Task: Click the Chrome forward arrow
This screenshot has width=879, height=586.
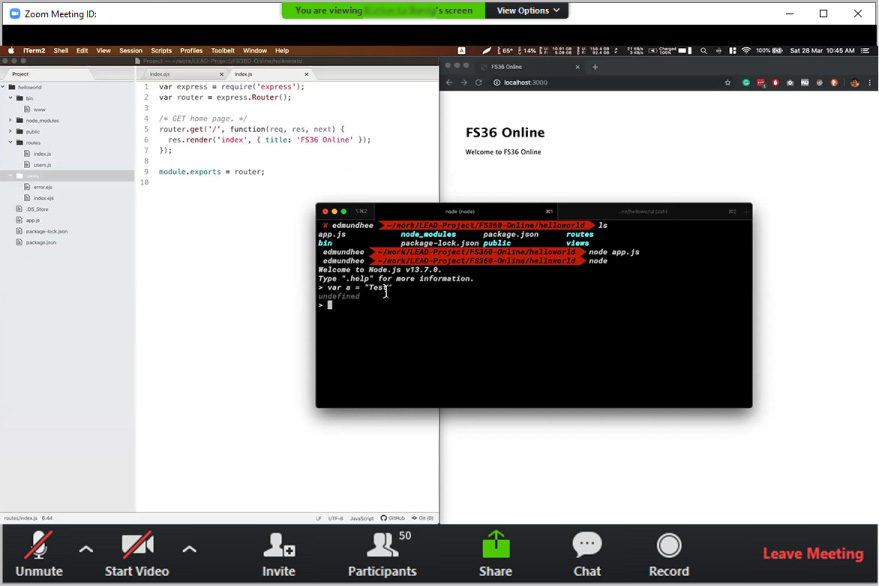Action: point(464,82)
